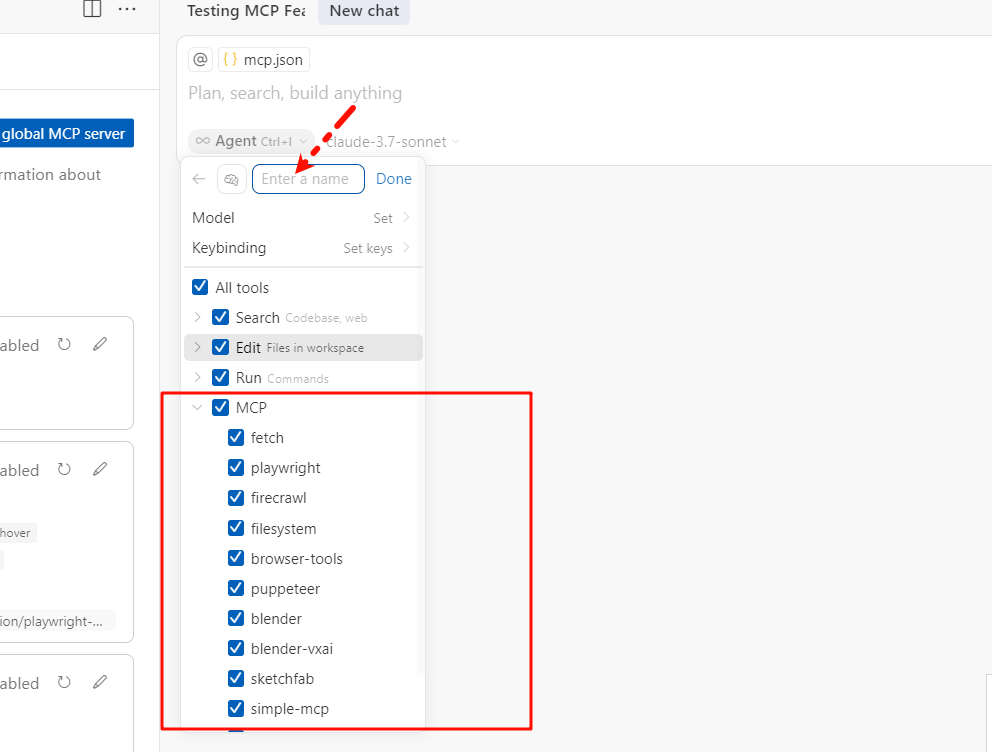Click refresh icon on second MCP server card
Viewport: 992px width, 752px height.
tap(64, 469)
